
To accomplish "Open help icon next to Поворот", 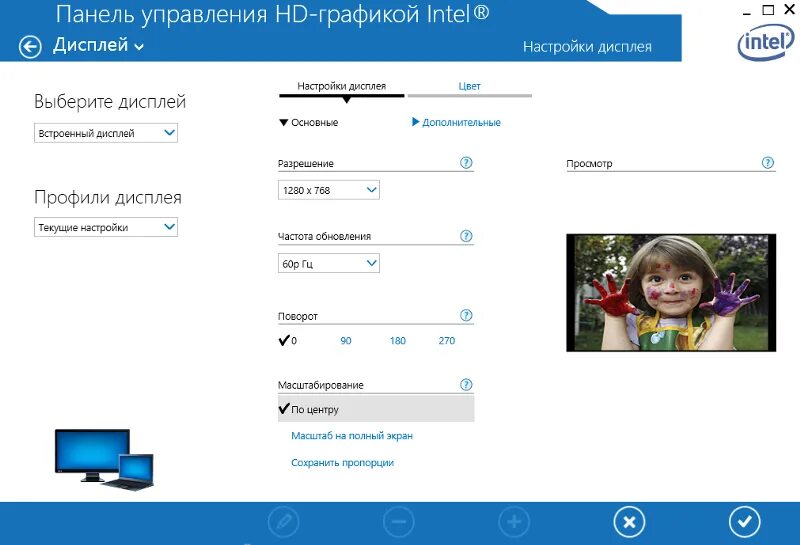I will tap(466, 315).
